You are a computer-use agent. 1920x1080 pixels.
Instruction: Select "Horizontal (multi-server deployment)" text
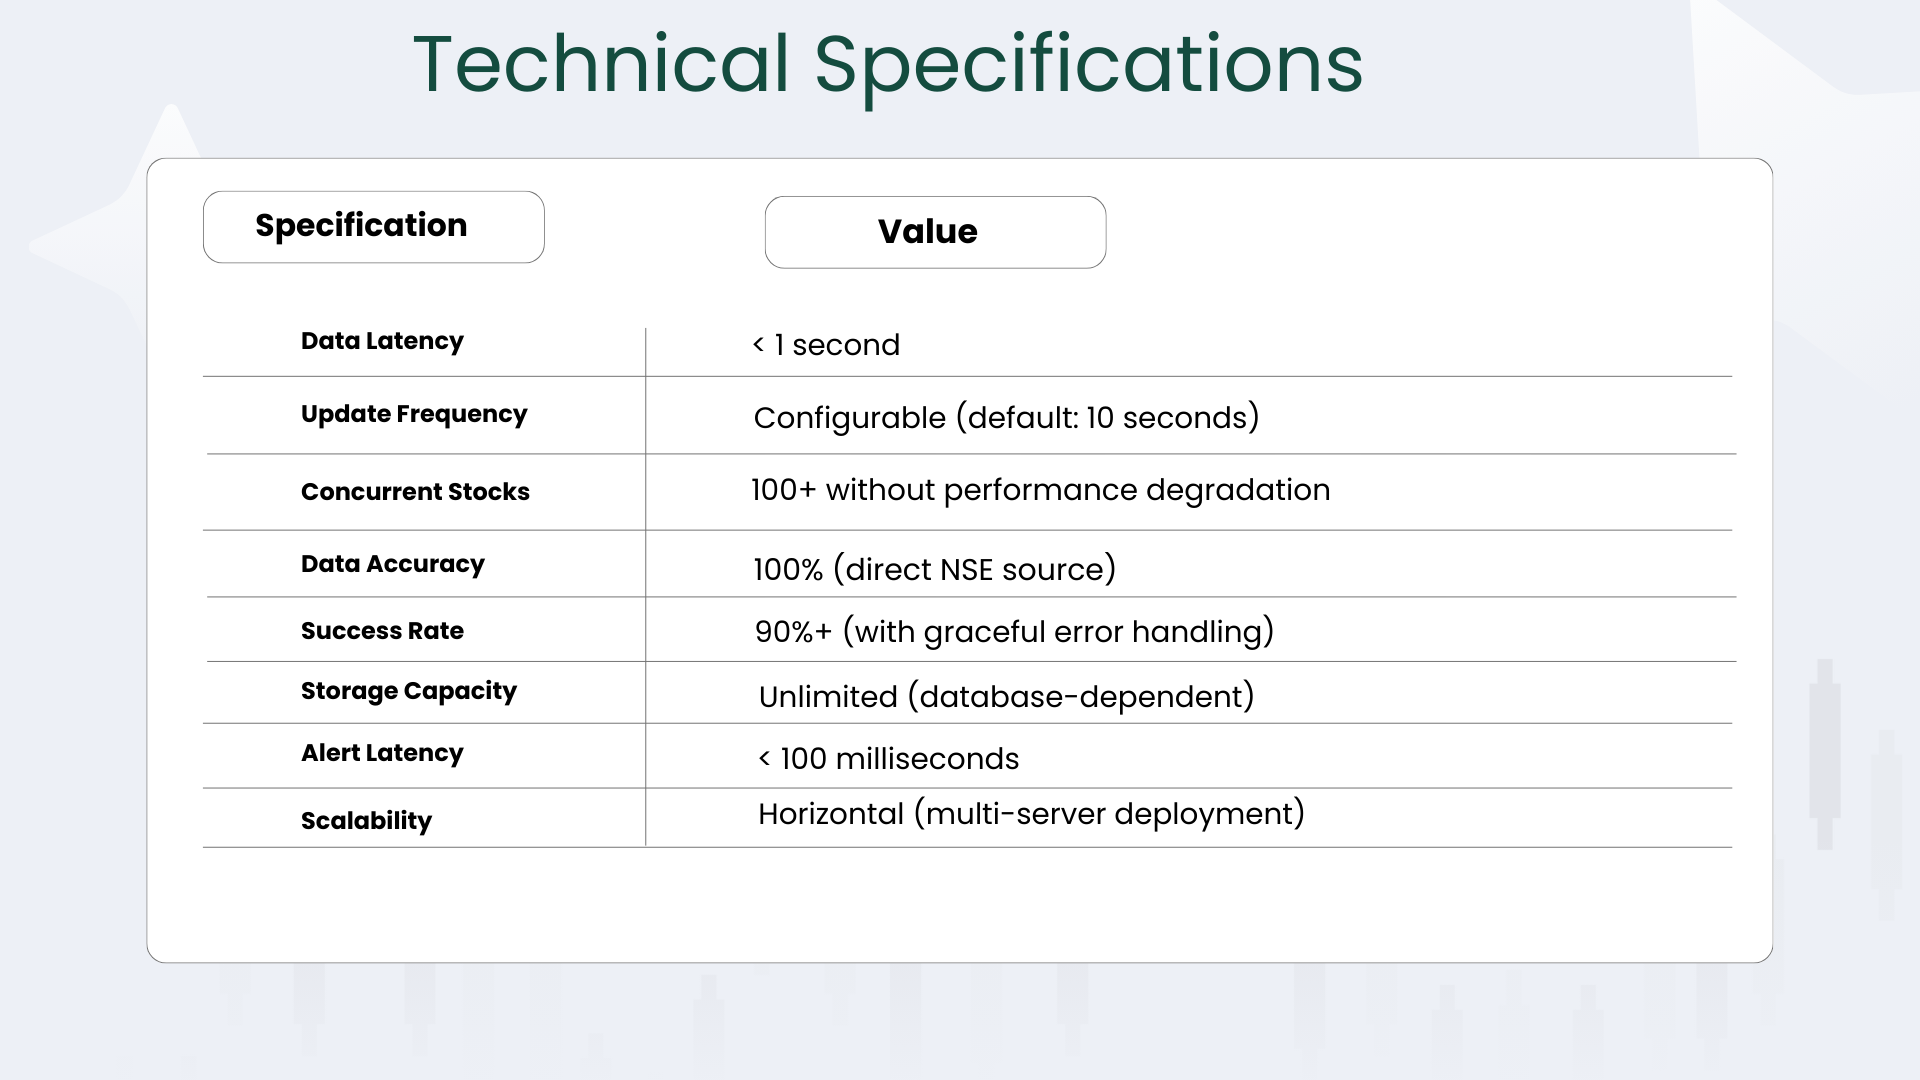1031,814
